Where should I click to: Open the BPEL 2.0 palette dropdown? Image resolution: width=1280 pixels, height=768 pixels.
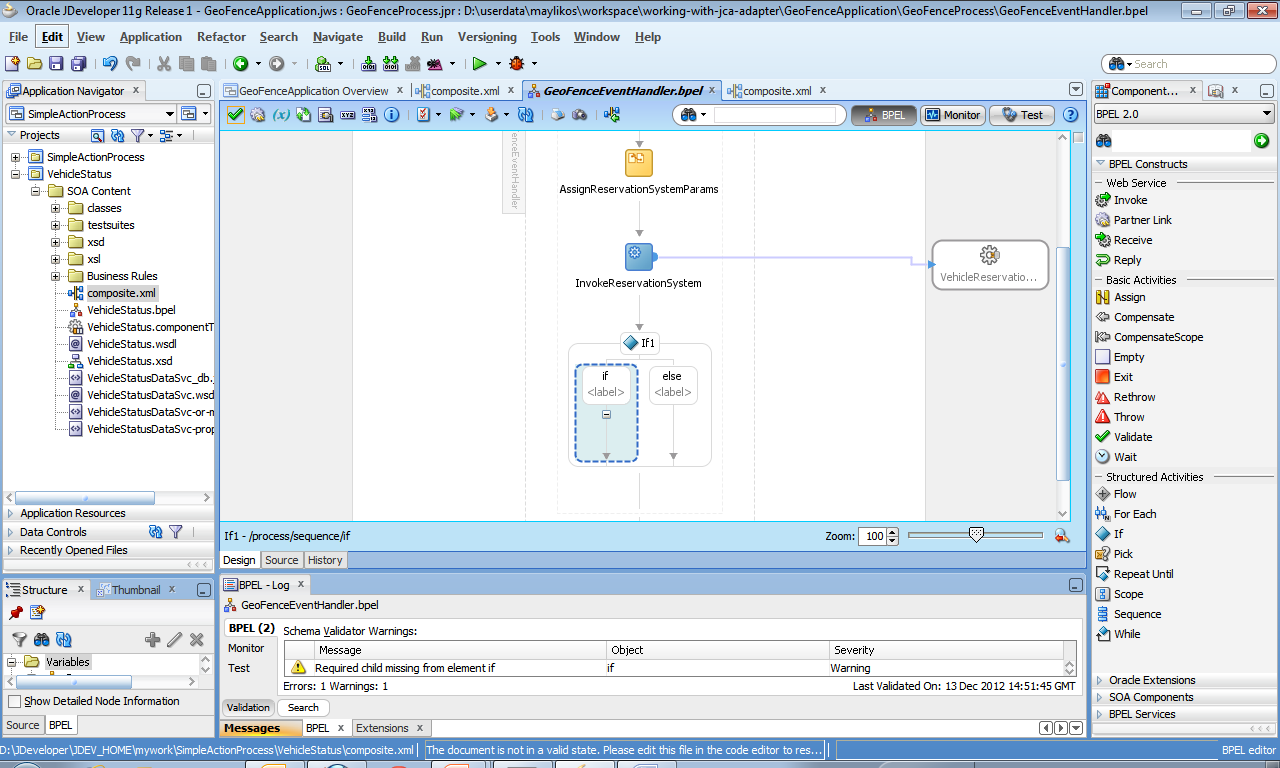pos(1184,114)
